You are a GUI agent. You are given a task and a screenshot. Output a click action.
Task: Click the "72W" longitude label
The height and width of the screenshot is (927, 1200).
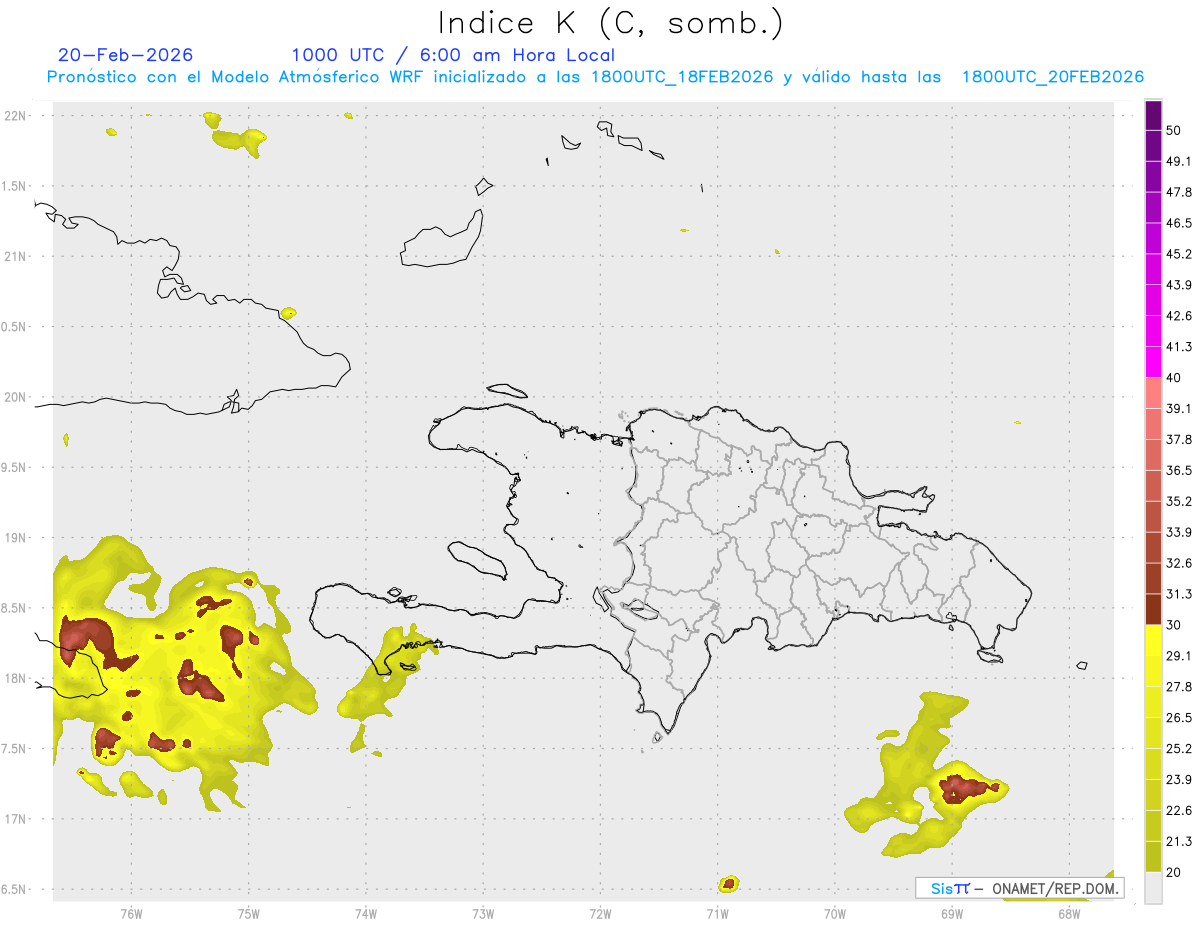click(600, 914)
